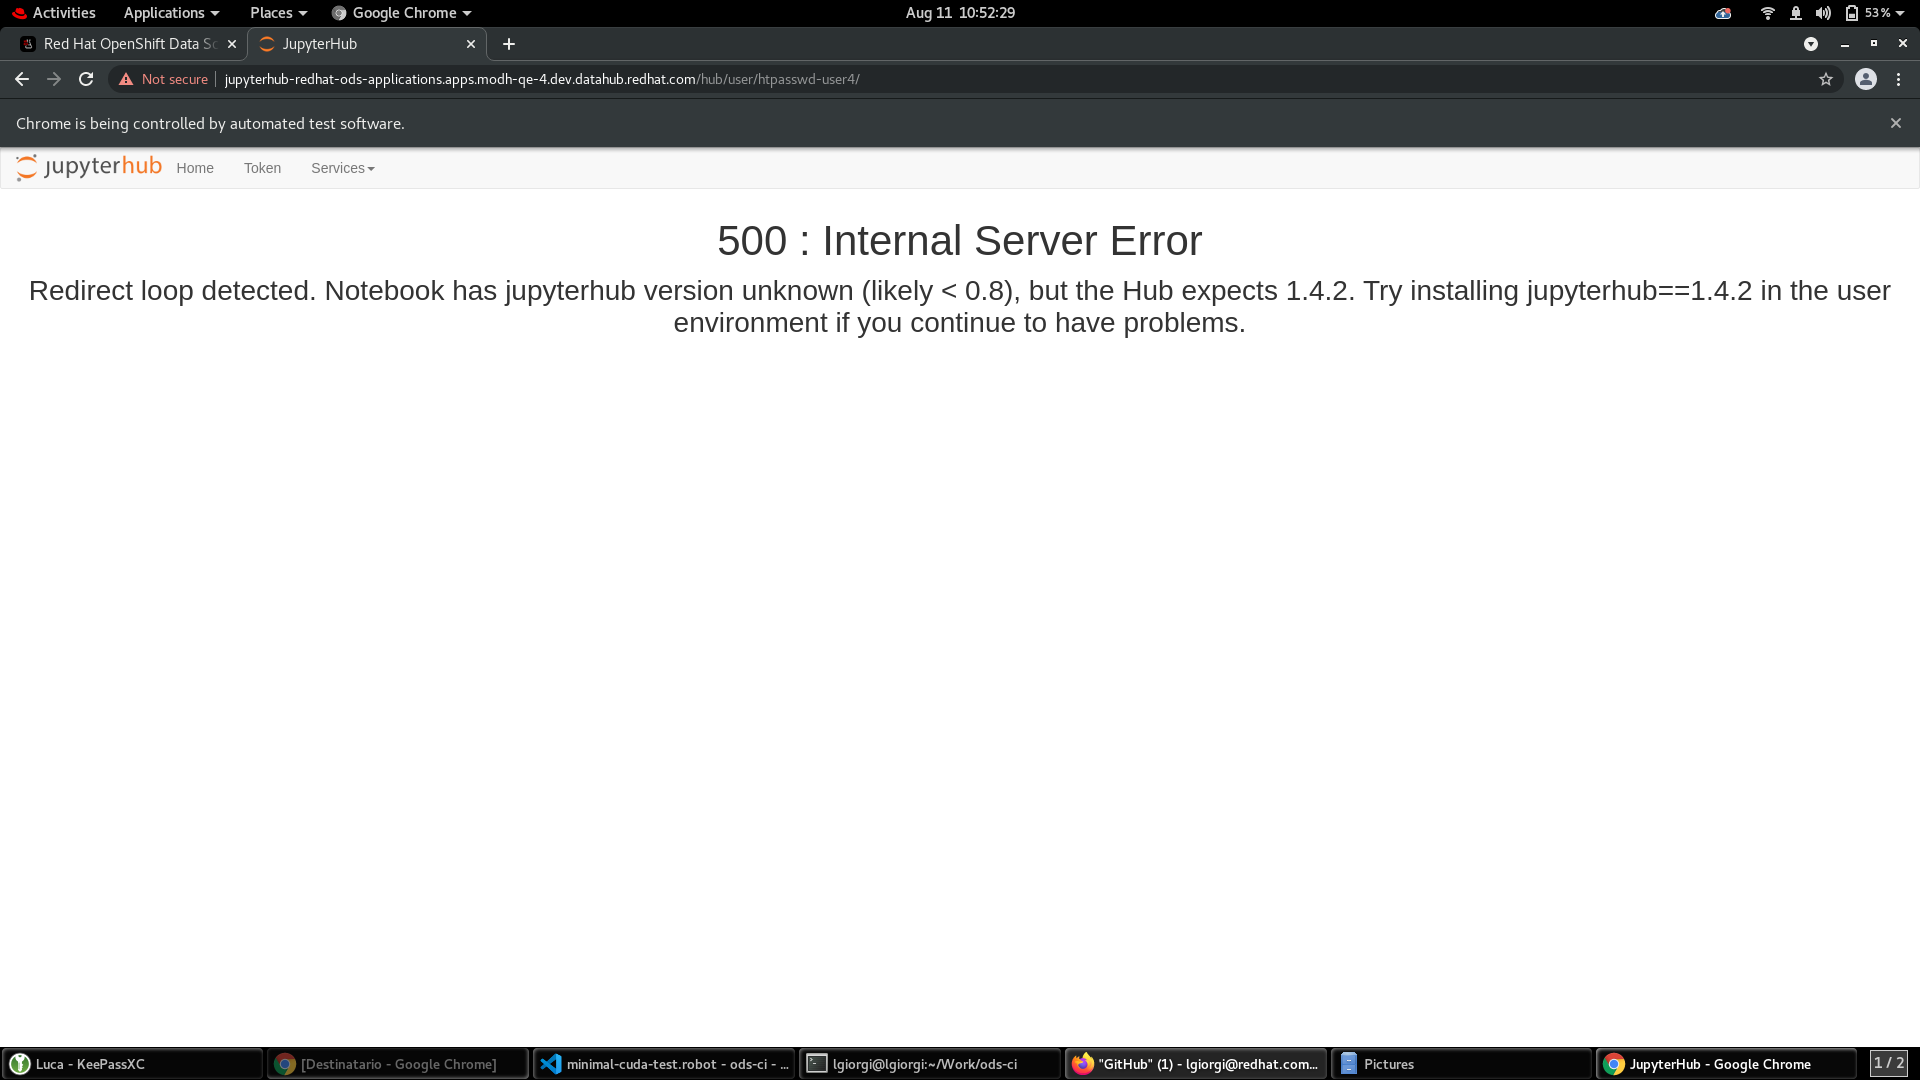Open the Applications menu in top bar

pyautogui.click(x=171, y=13)
